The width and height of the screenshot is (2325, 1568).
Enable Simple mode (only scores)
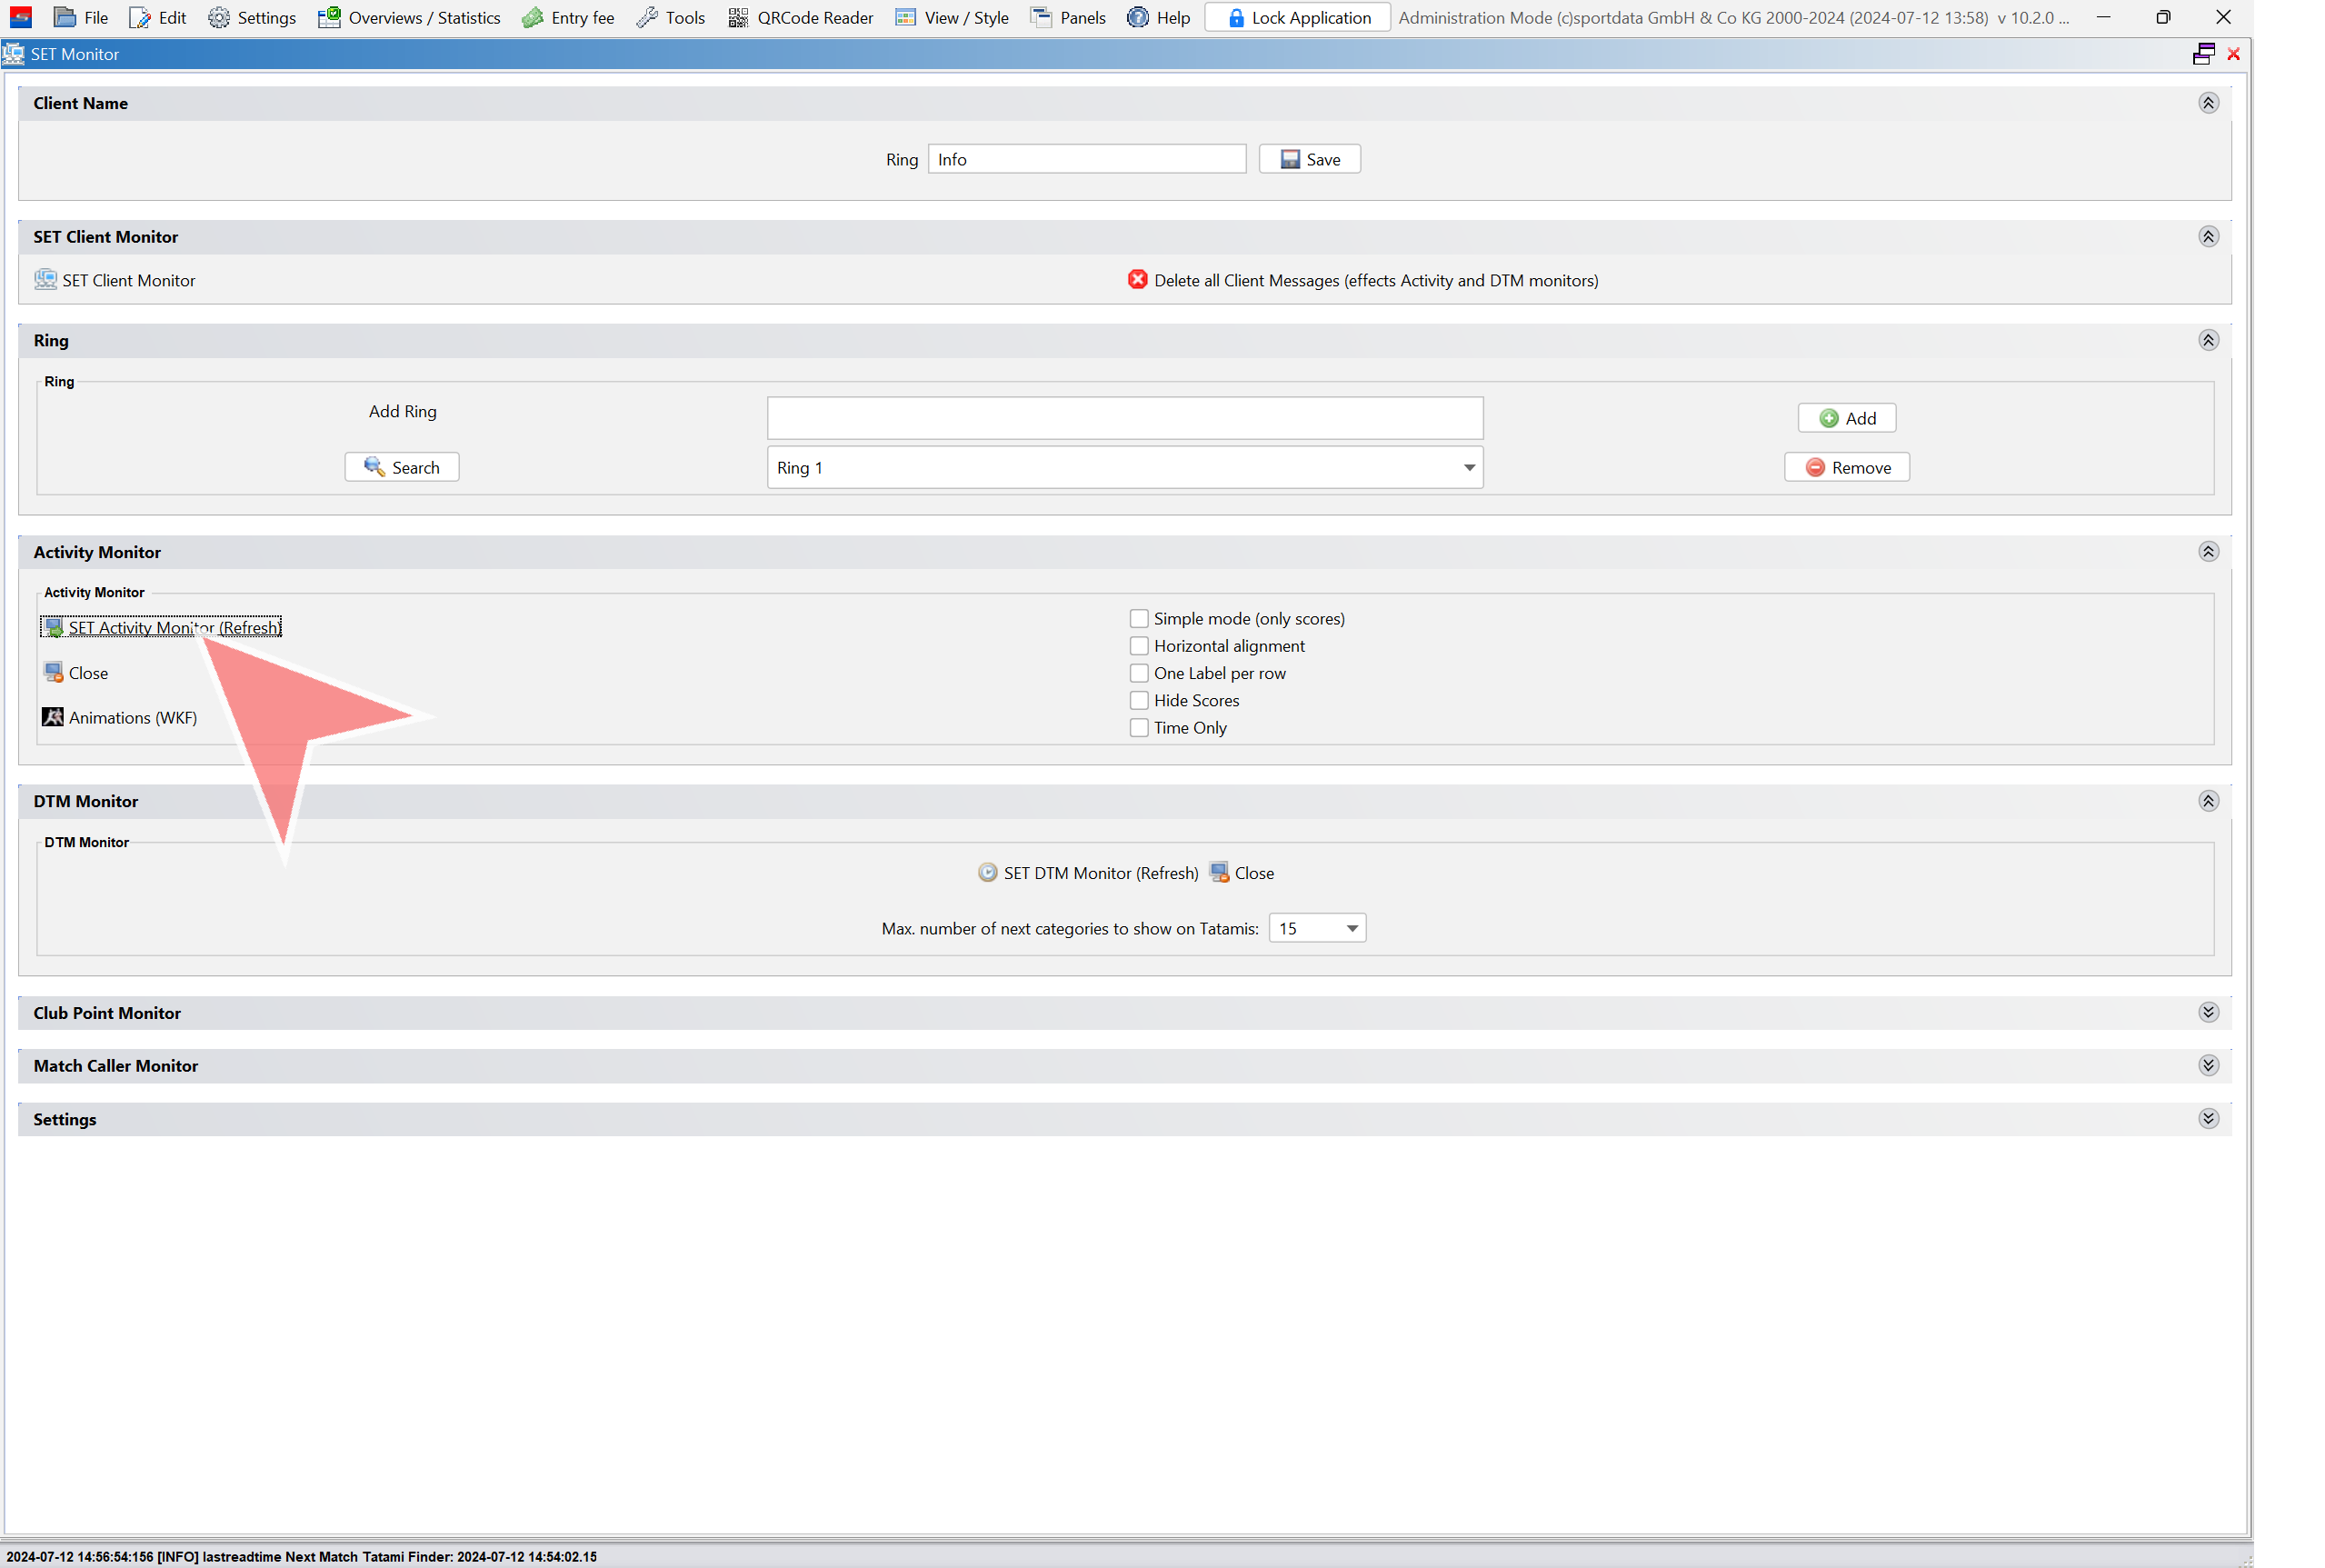pyautogui.click(x=1138, y=618)
